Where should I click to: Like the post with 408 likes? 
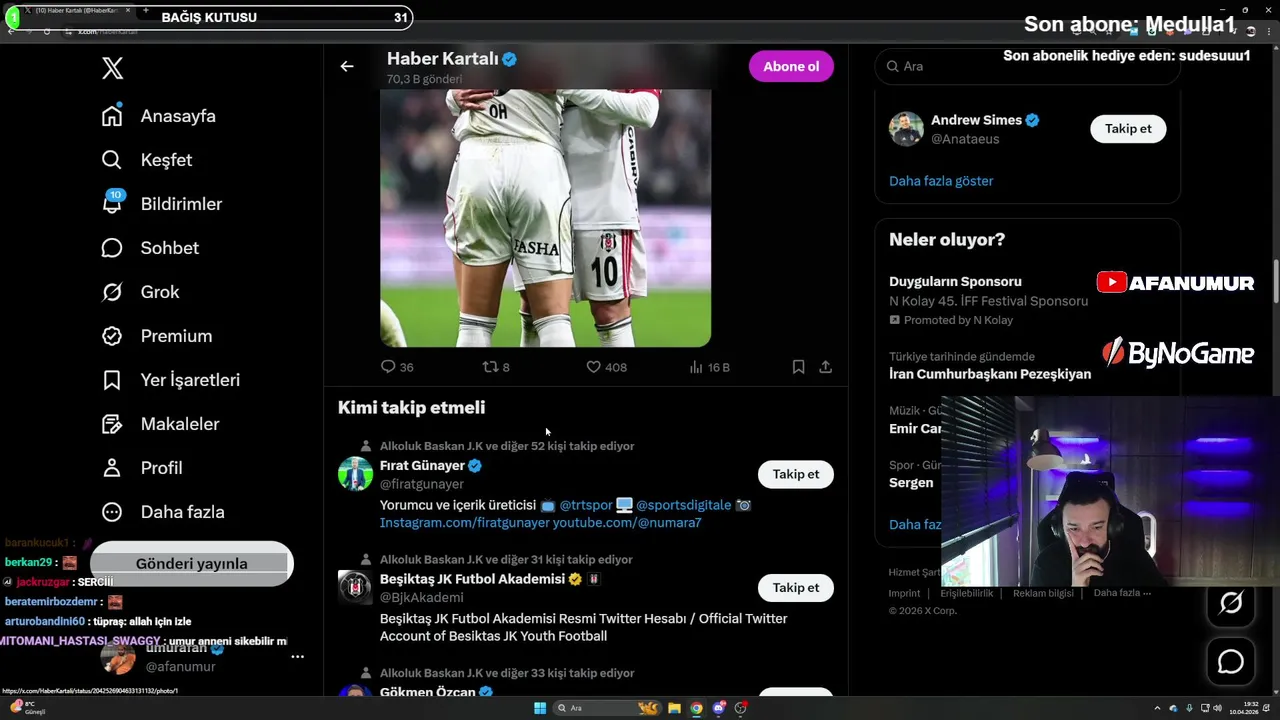click(x=593, y=367)
